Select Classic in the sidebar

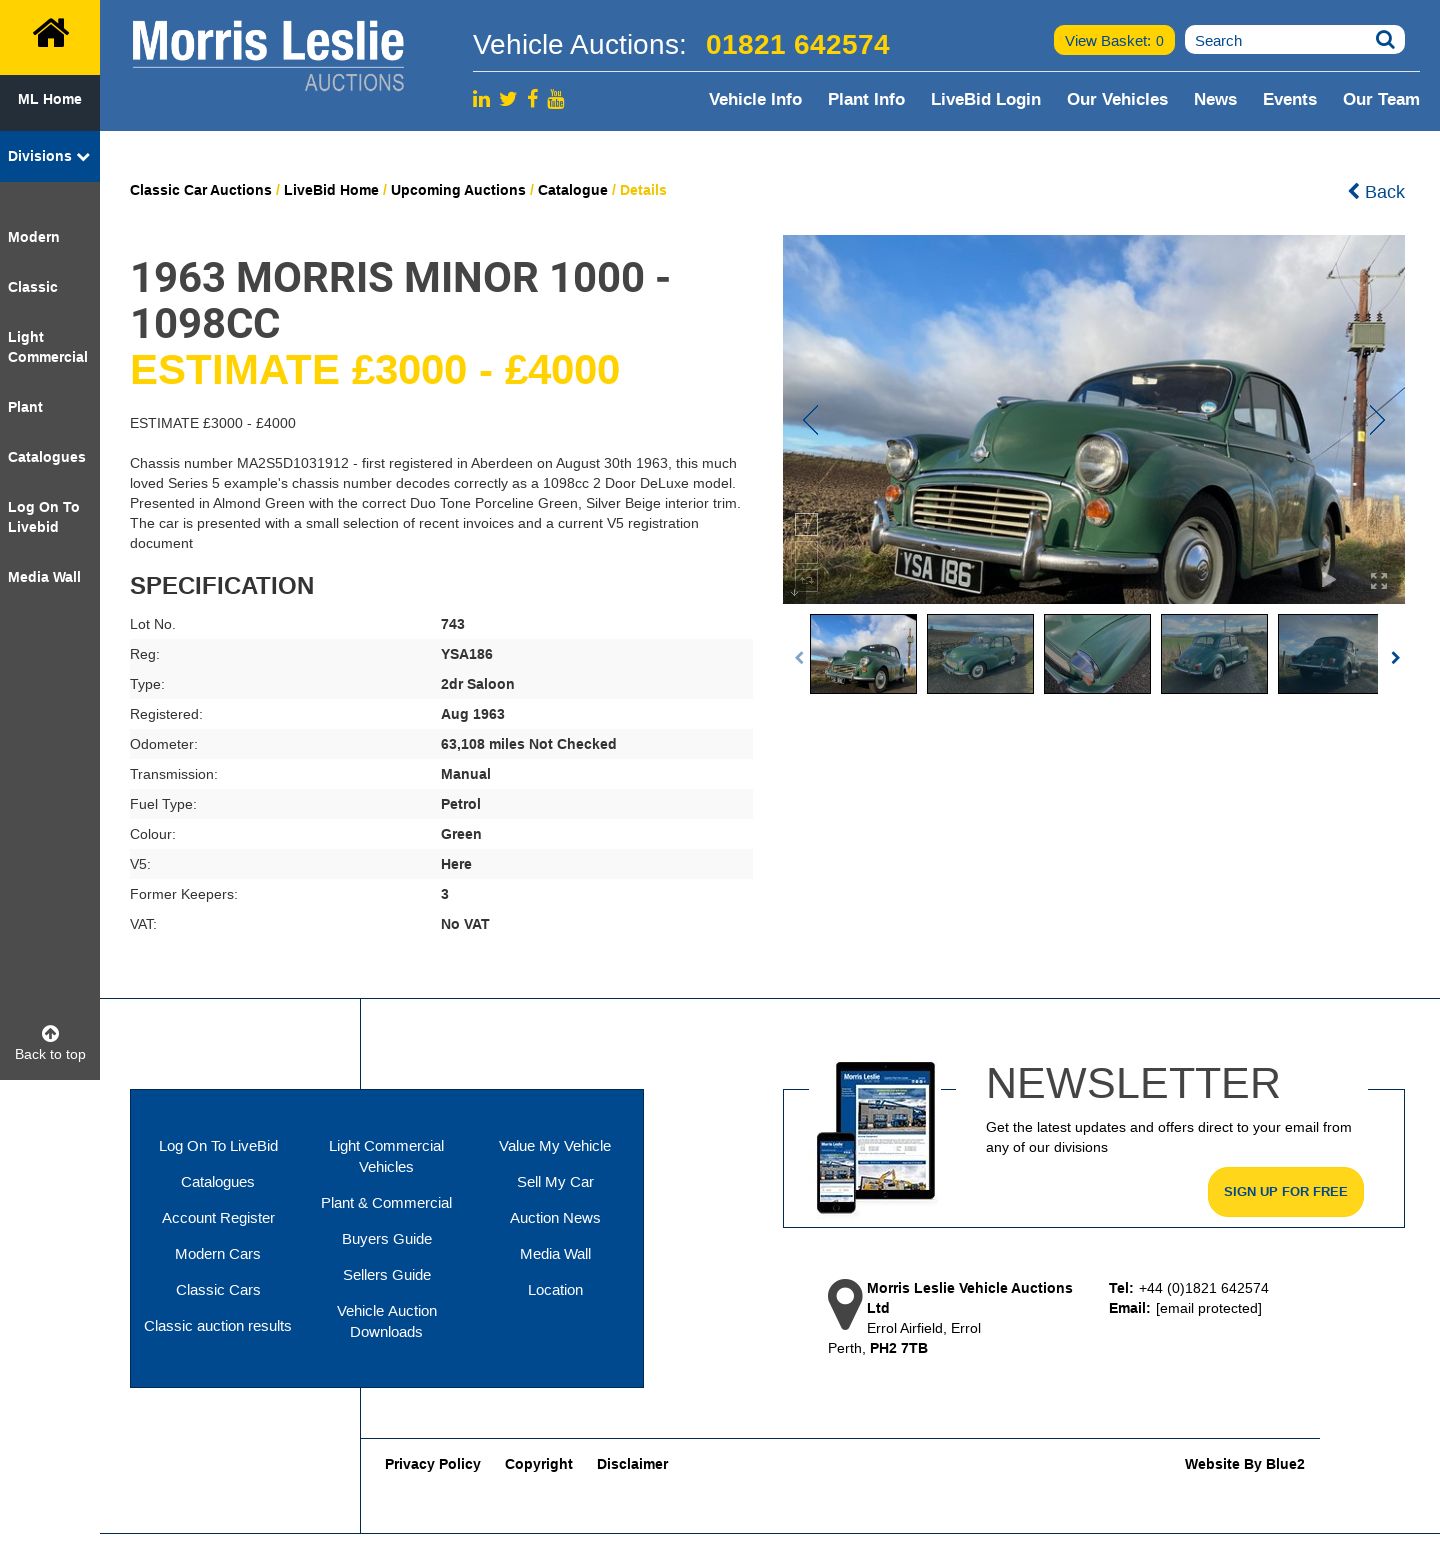pos(33,287)
